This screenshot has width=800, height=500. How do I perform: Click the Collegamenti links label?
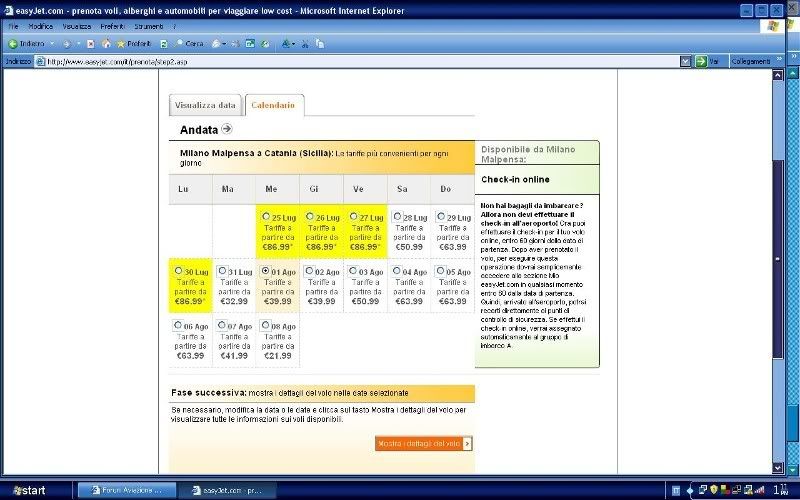751,62
